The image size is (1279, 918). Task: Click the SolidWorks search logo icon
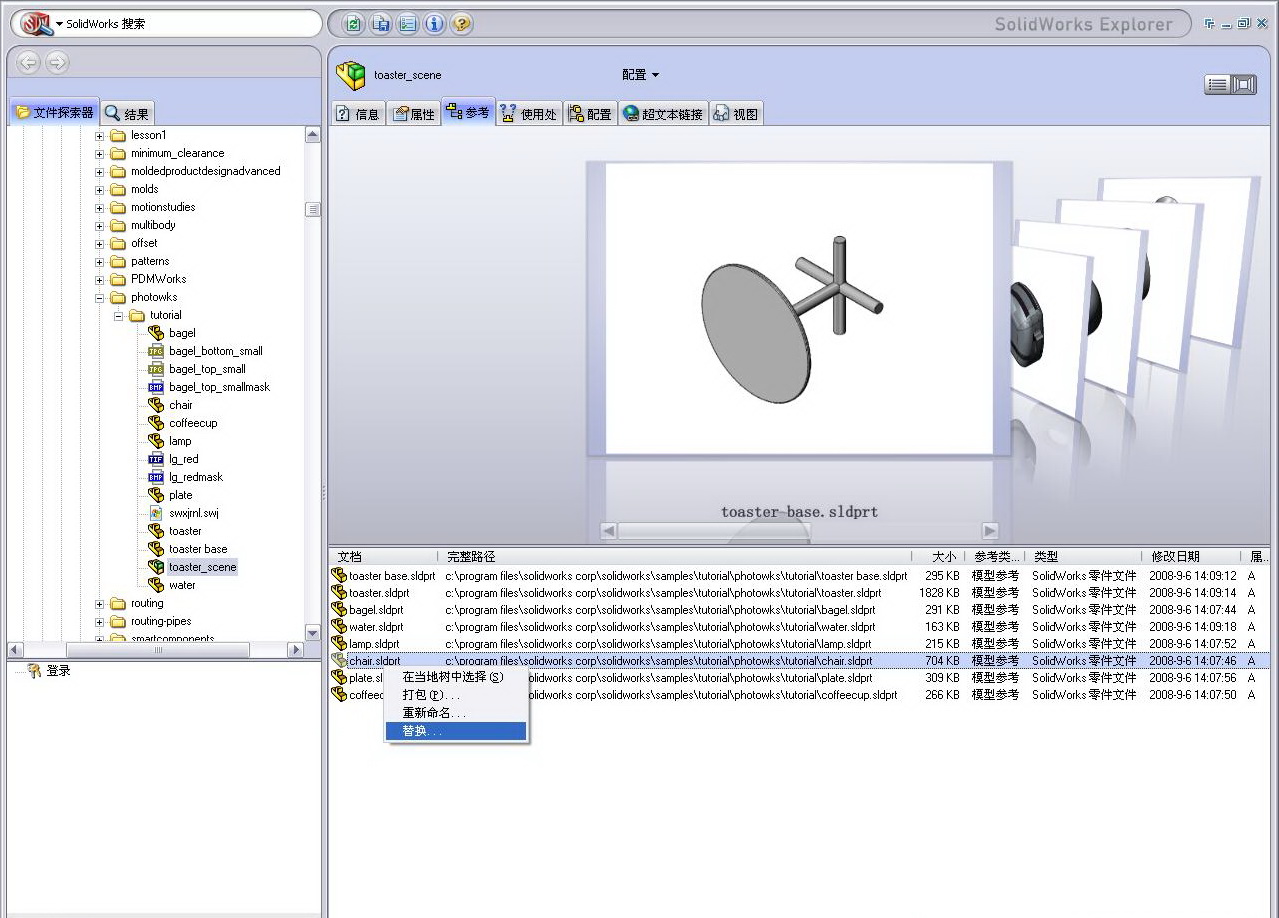(36, 23)
